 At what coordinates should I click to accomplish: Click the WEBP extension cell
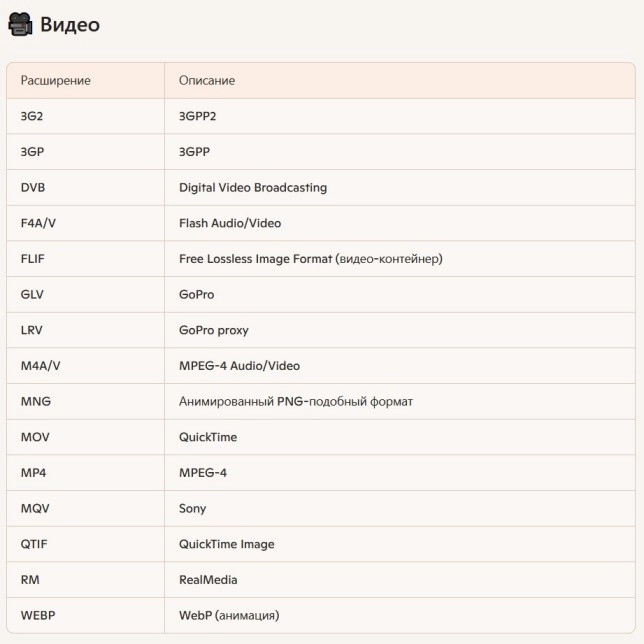pyautogui.click(x=38, y=615)
